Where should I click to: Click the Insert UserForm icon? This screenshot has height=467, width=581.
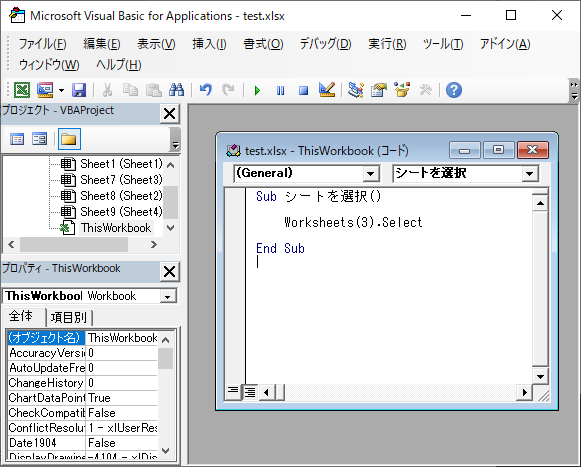tap(45, 90)
